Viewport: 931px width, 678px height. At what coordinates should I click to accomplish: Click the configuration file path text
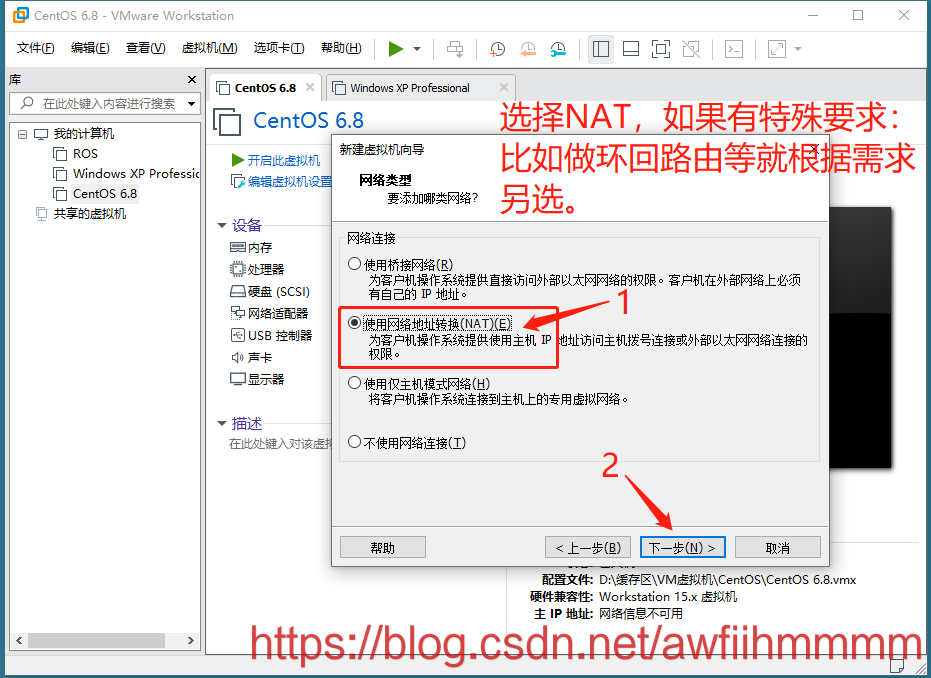(x=727, y=579)
